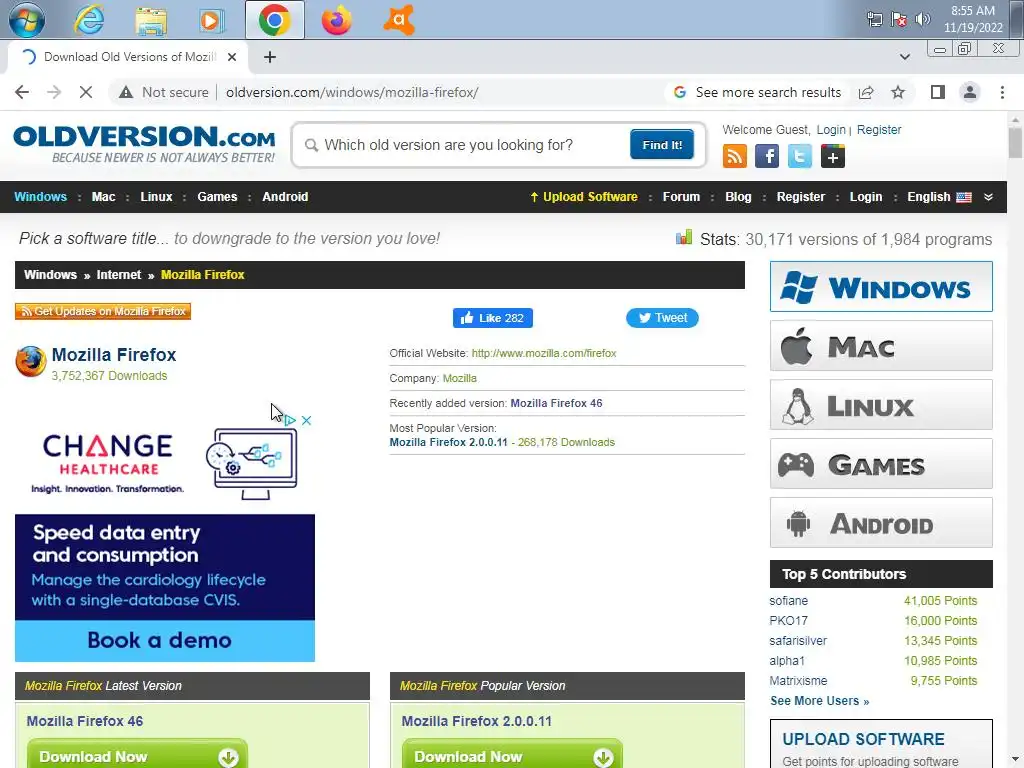1024x768 pixels.
Task: Switch to Chrome in the taskbar
Action: coord(275,20)
